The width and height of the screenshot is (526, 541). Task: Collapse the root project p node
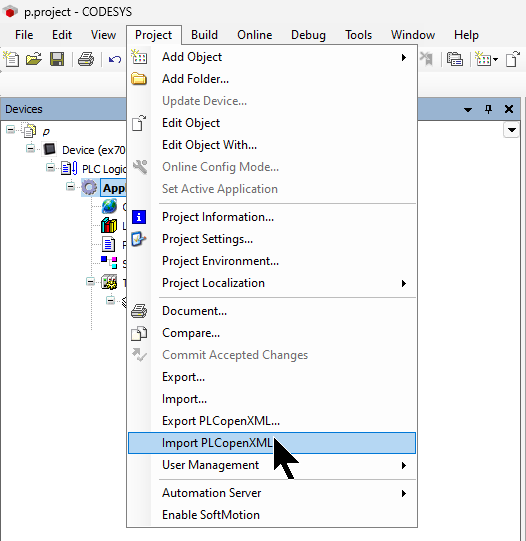11,130
